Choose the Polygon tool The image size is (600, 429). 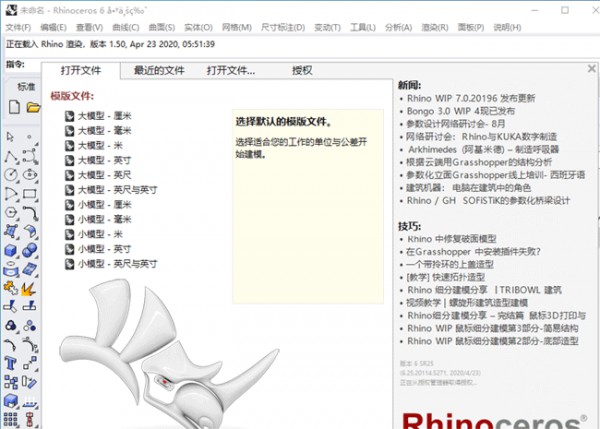pos(11,212)
